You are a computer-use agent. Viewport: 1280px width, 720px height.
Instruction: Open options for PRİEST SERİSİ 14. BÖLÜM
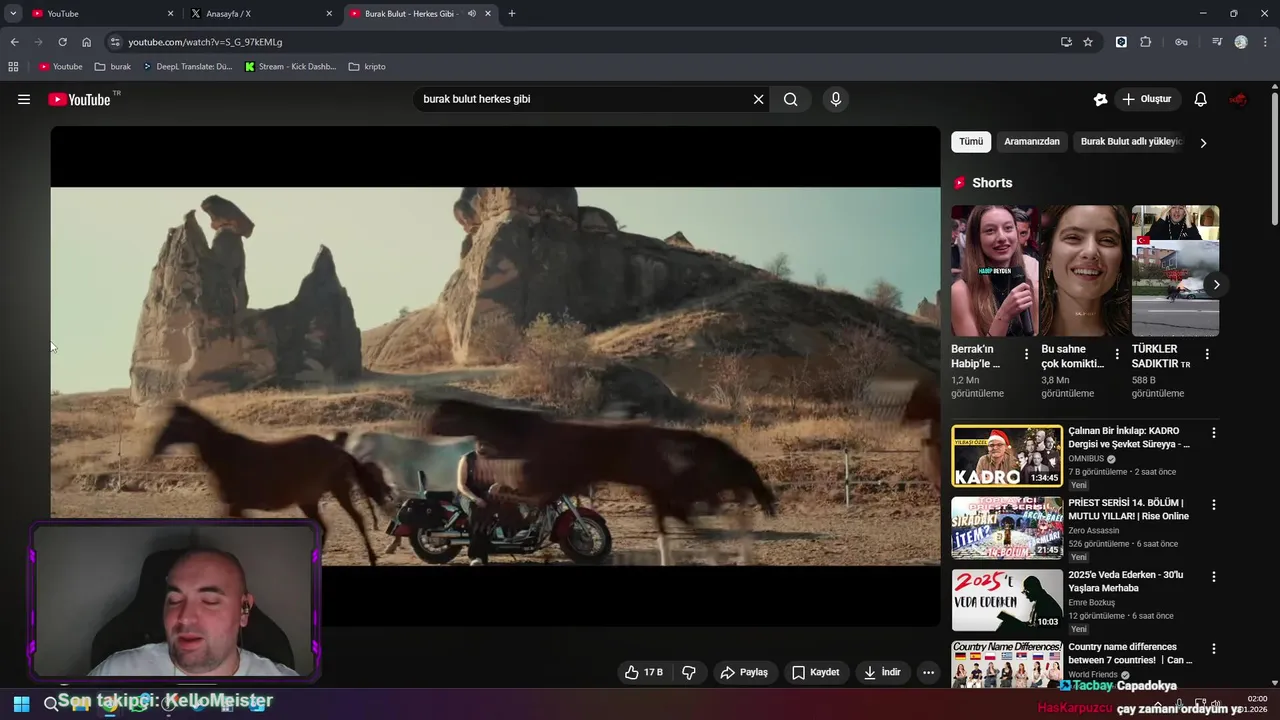(1214, 505)
